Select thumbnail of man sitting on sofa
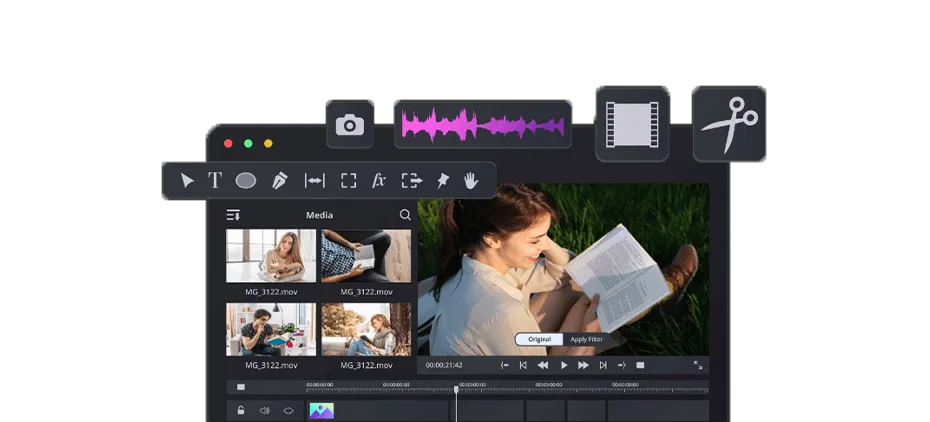Viewport: 930px width, 422px height. (271, 329)
